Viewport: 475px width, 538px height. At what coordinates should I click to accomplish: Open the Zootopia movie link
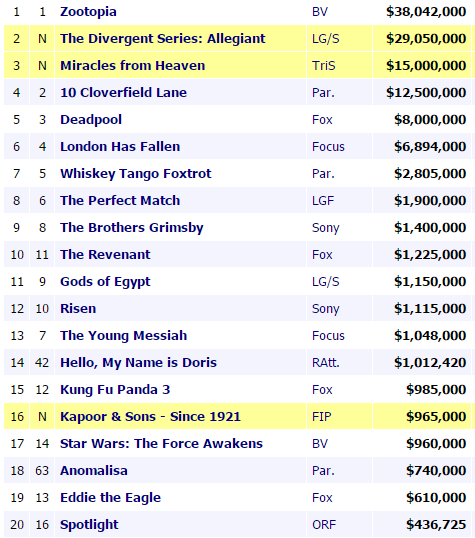88,12
